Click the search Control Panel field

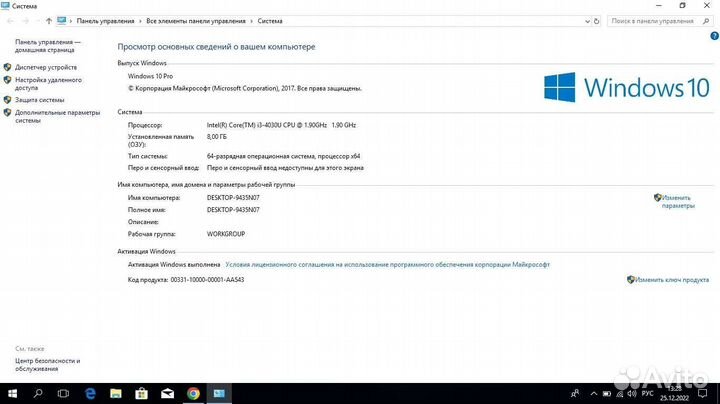click(x=659, y=21)
